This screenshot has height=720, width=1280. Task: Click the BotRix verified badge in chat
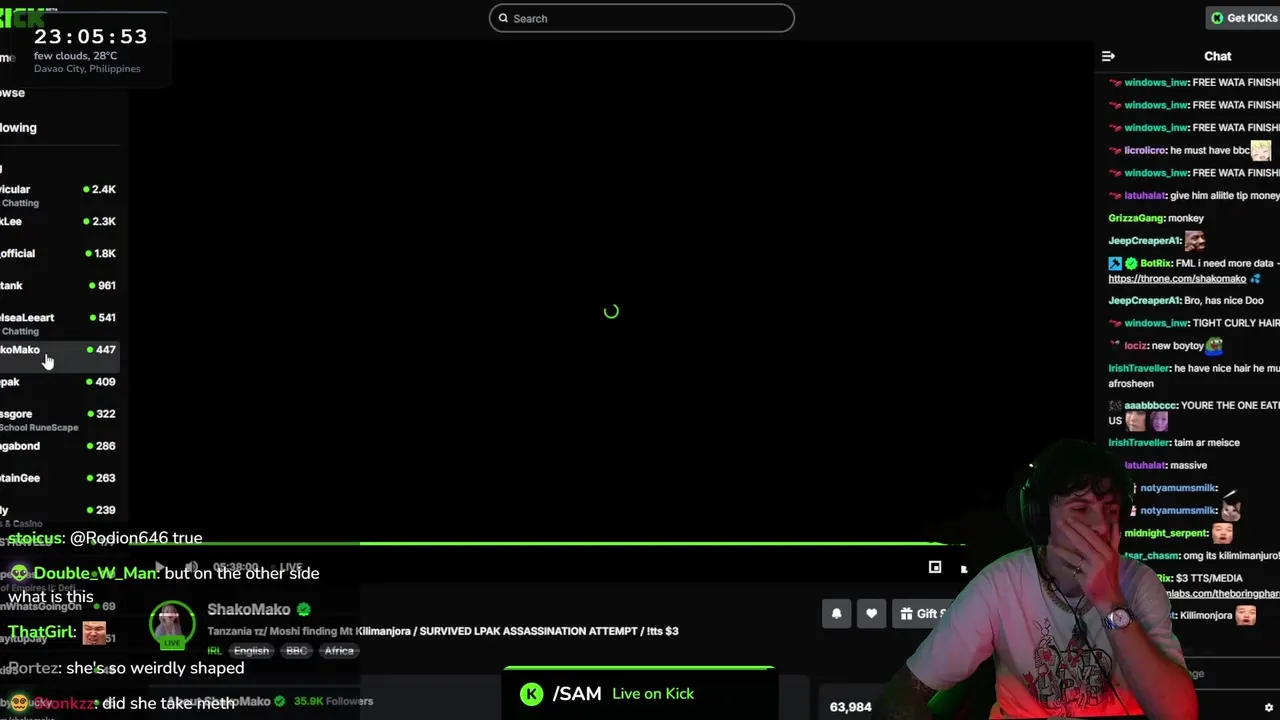point(1131,264)
